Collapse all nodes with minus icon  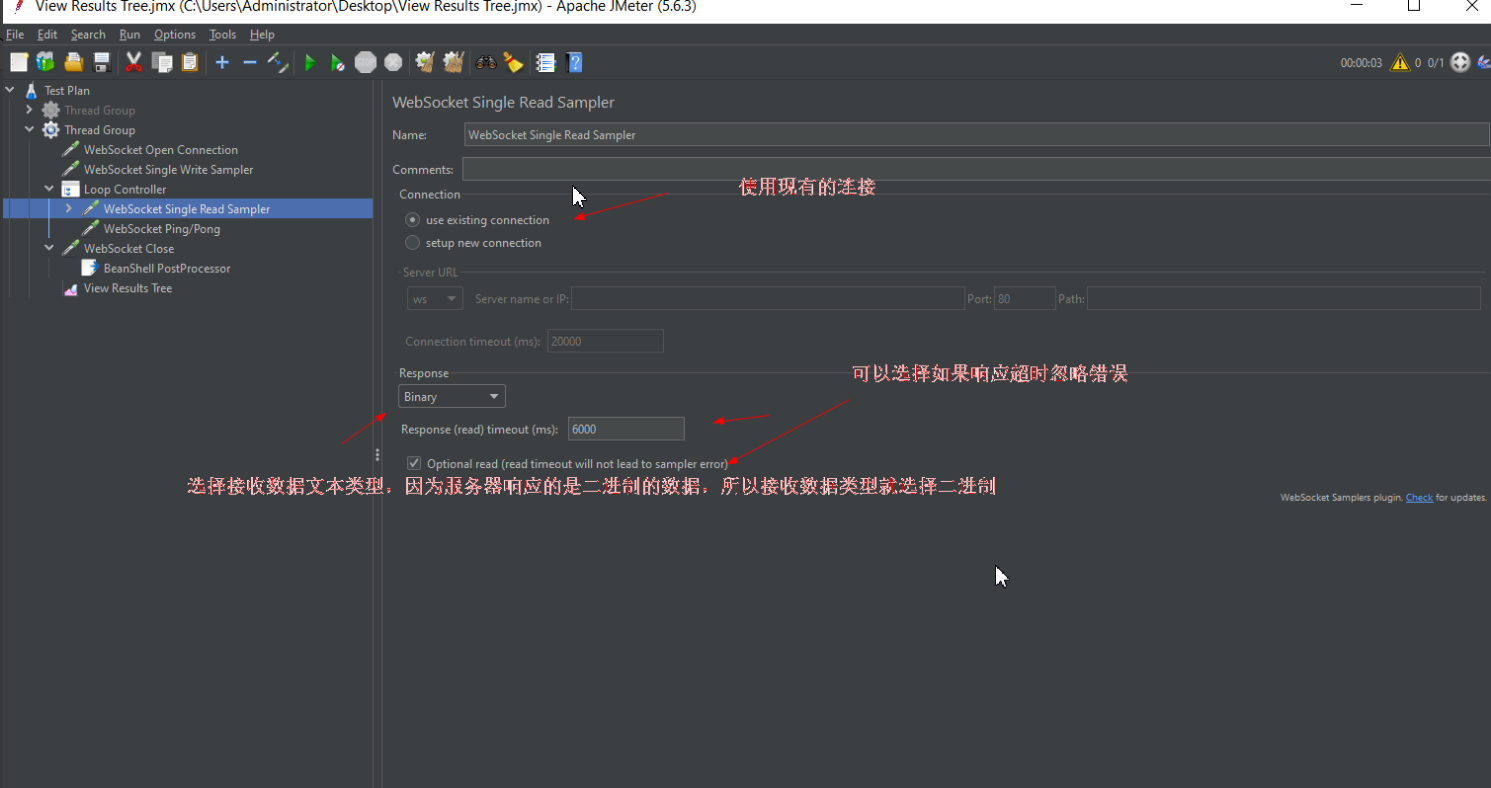(x=250, y=62)
